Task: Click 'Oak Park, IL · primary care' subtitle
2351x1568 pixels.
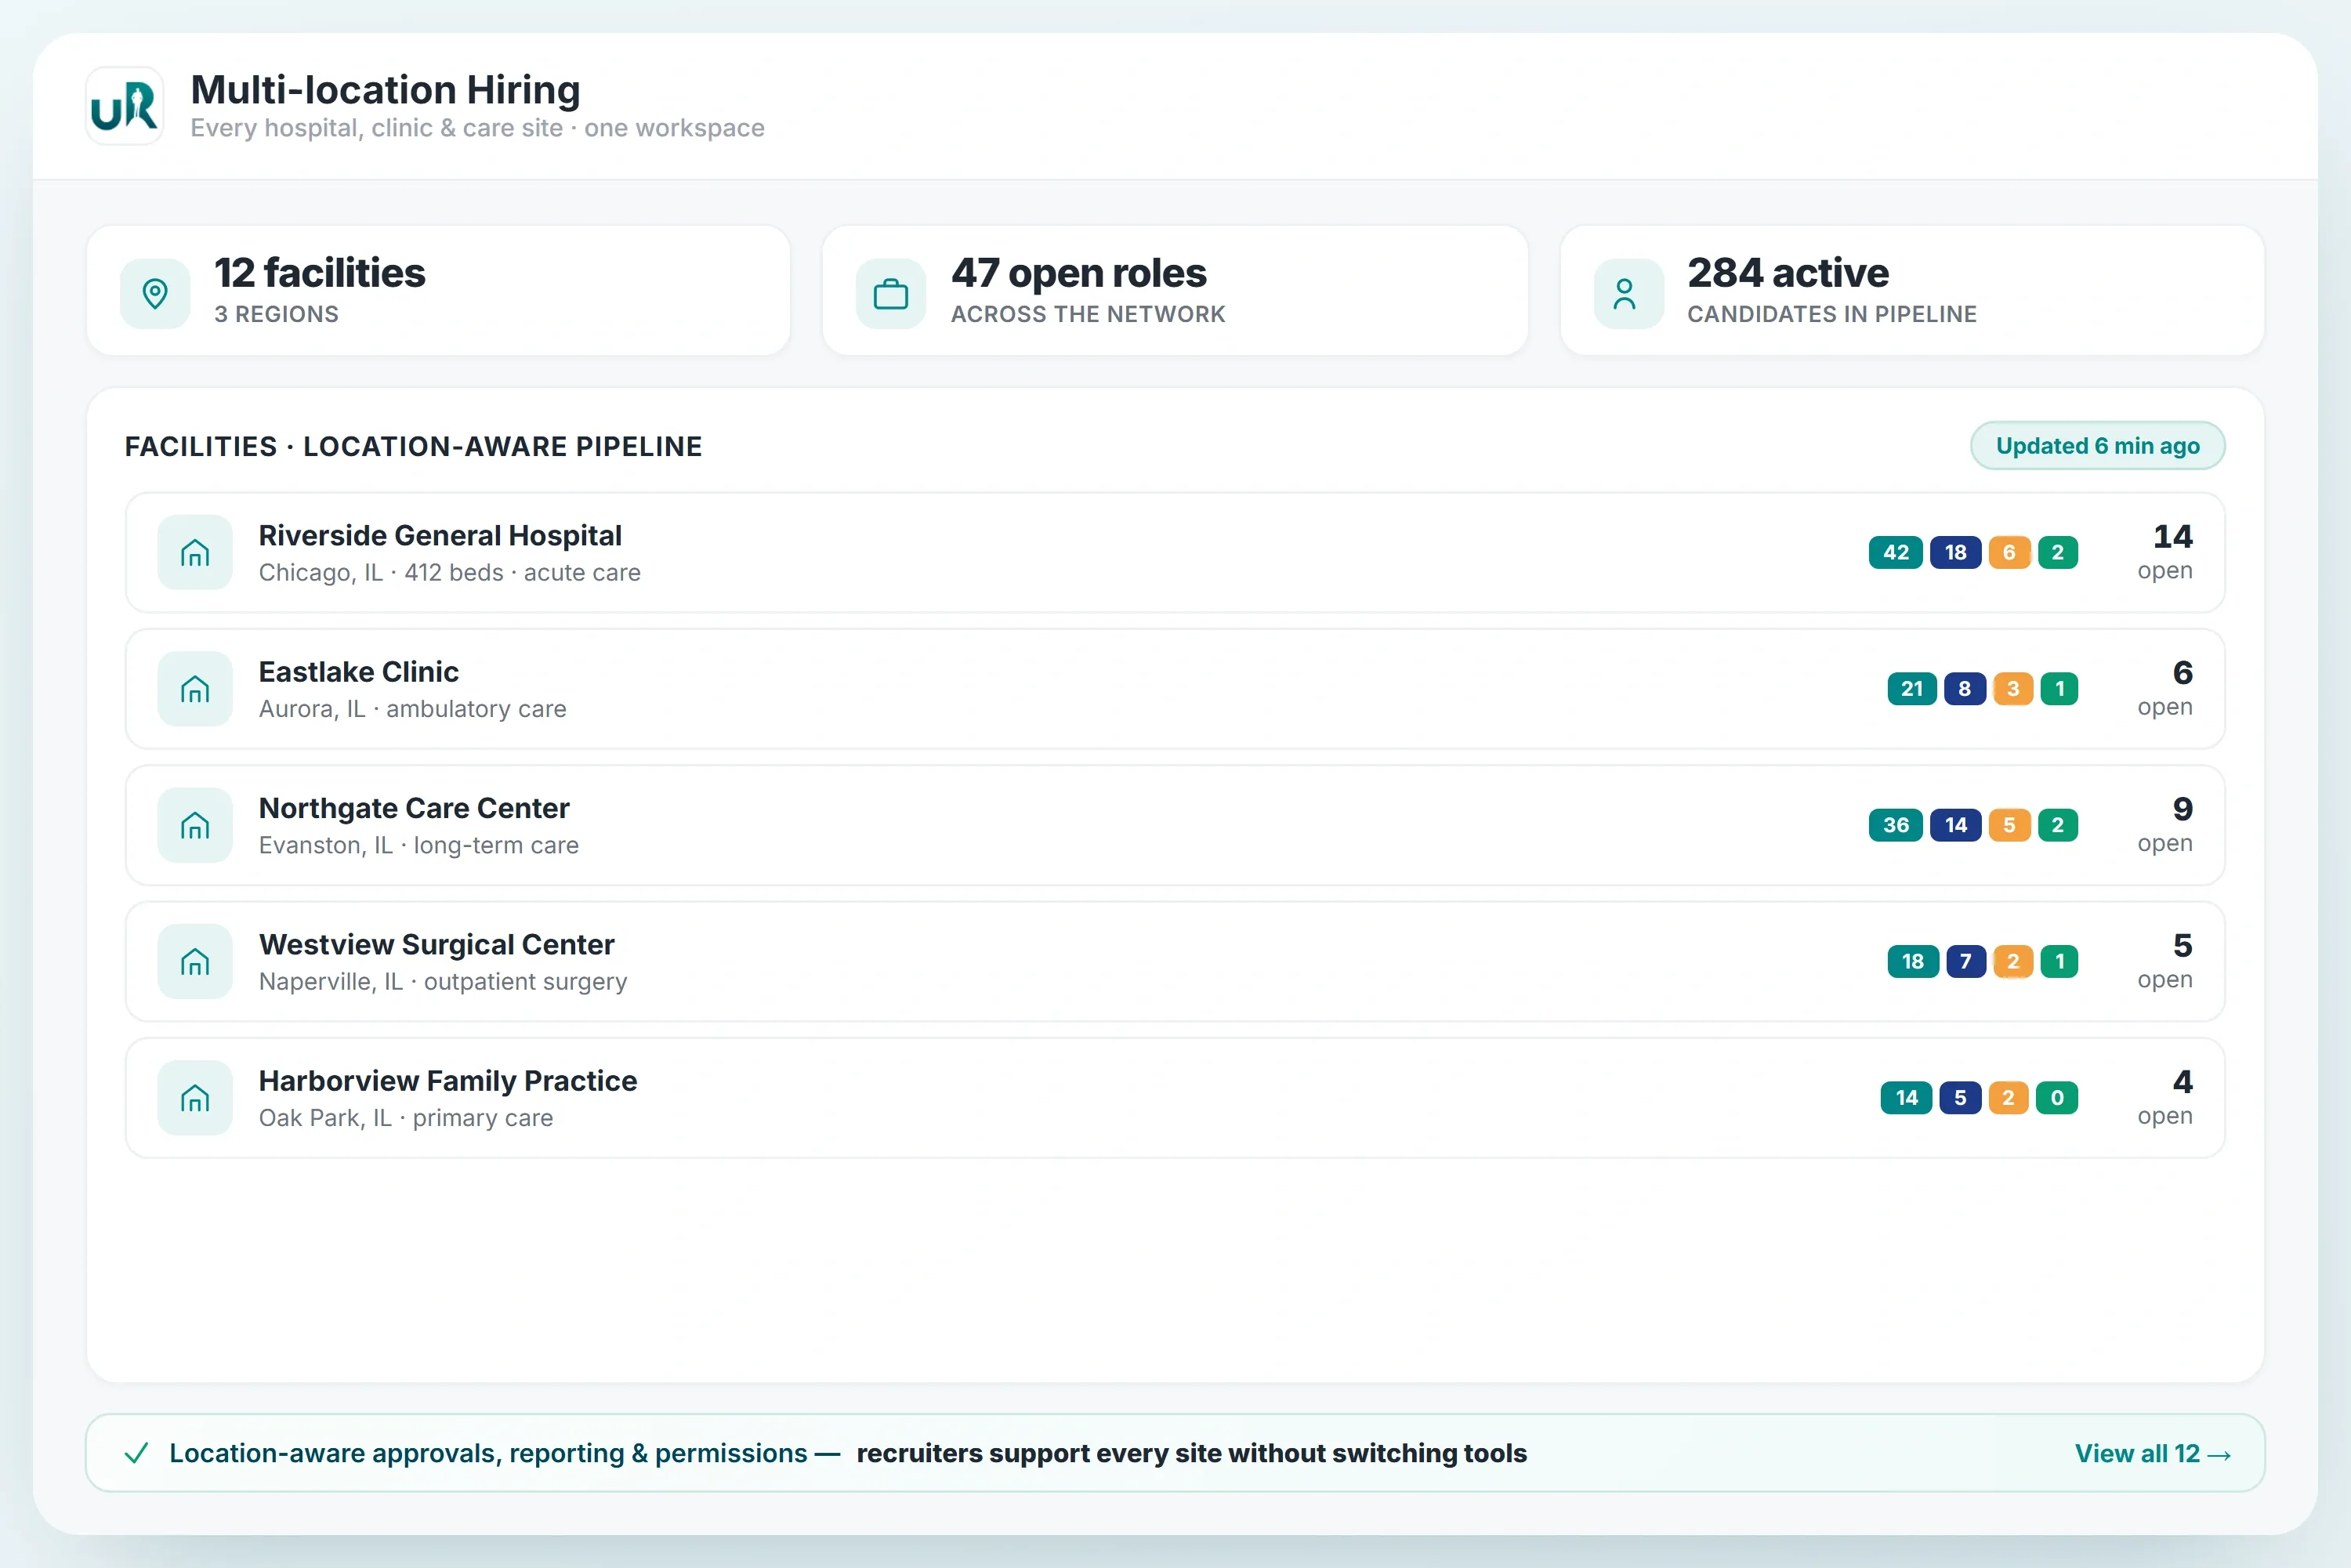Action: [405, 1117]
